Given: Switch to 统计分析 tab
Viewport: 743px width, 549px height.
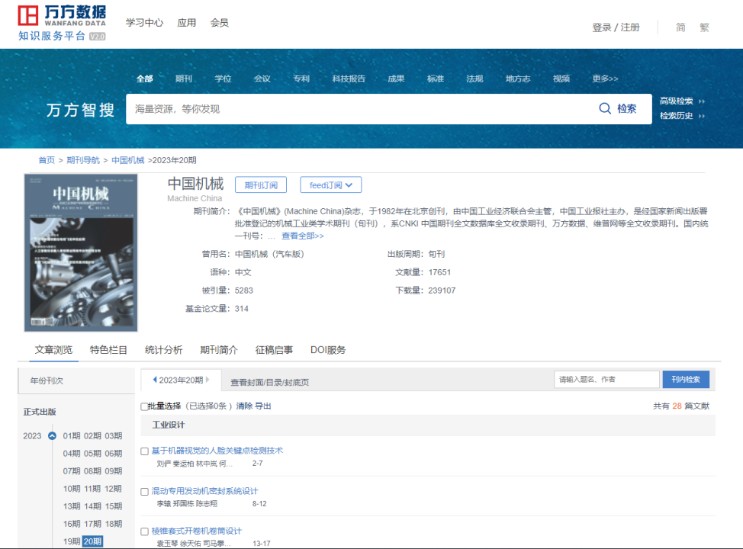Looking at the screenshot, I should tap(163, 350).
